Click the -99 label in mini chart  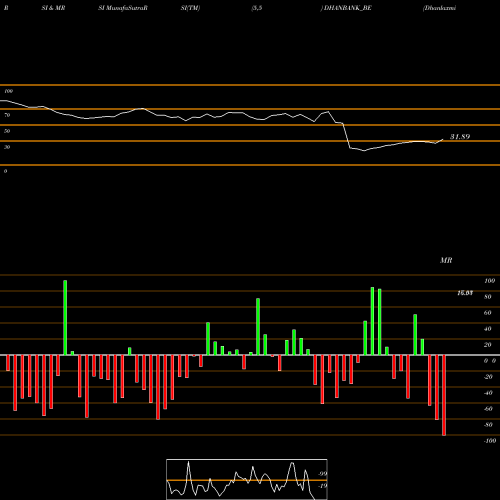[x=322, y=474]
